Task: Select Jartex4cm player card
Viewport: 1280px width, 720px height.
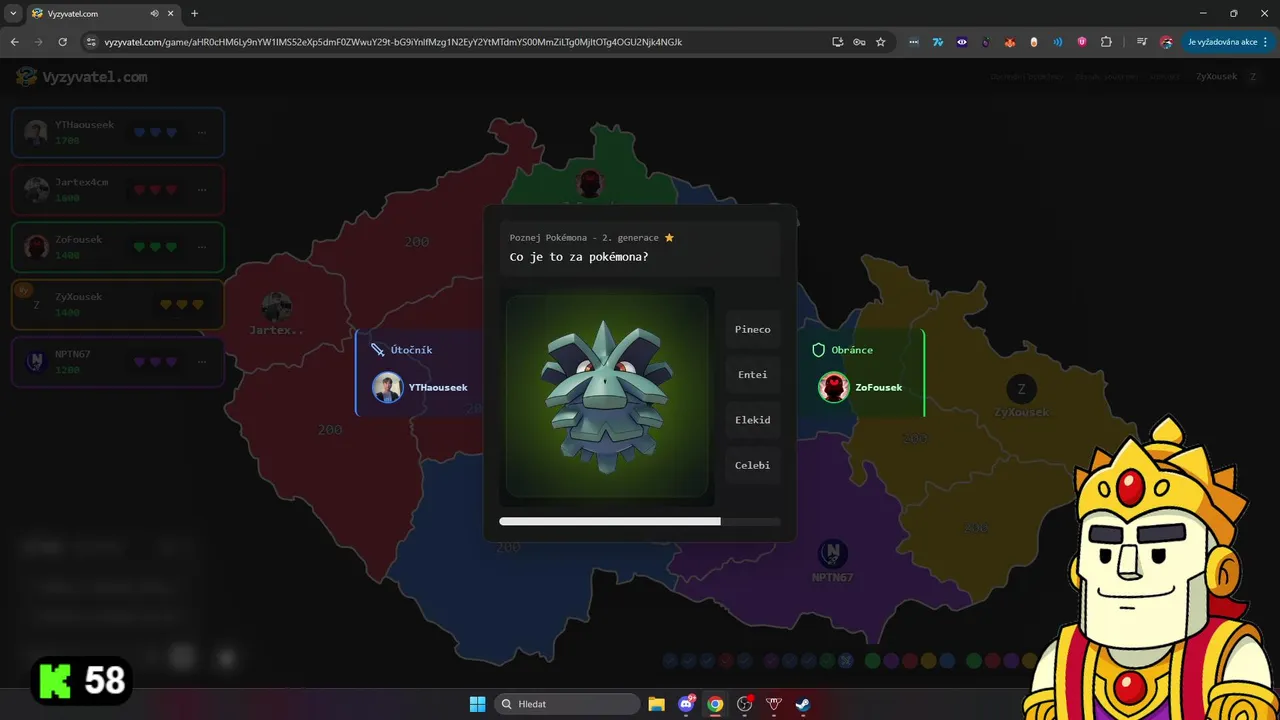Action: 118,190
